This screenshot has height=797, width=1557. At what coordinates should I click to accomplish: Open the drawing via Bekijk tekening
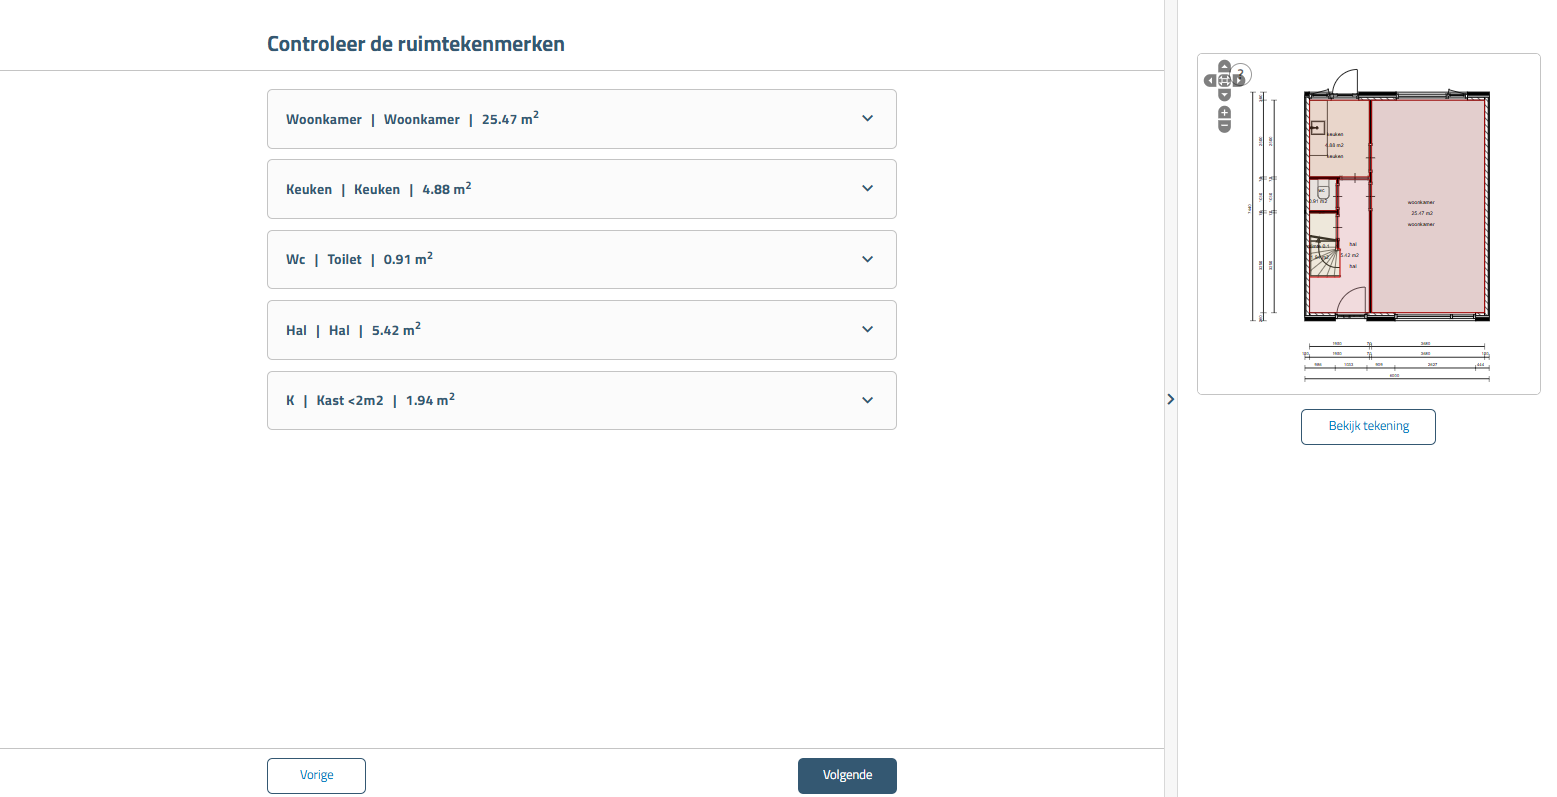[x=1368, y=426]
